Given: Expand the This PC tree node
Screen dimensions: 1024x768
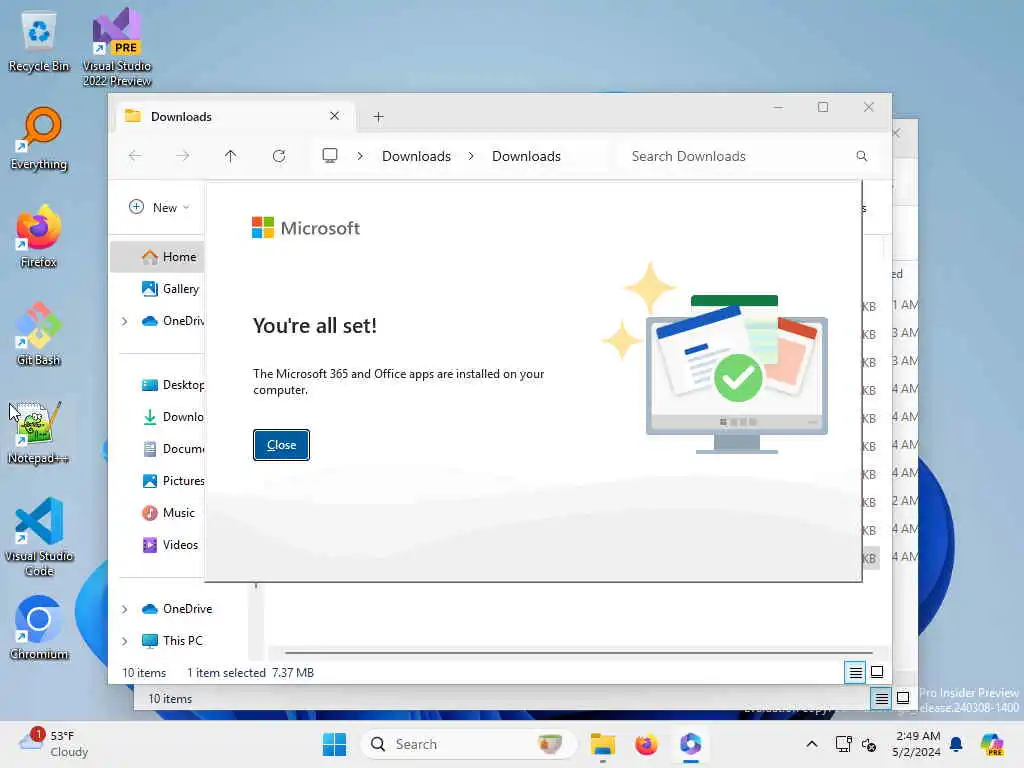Looking at the screenshot, I should click(x=125, y=641).
